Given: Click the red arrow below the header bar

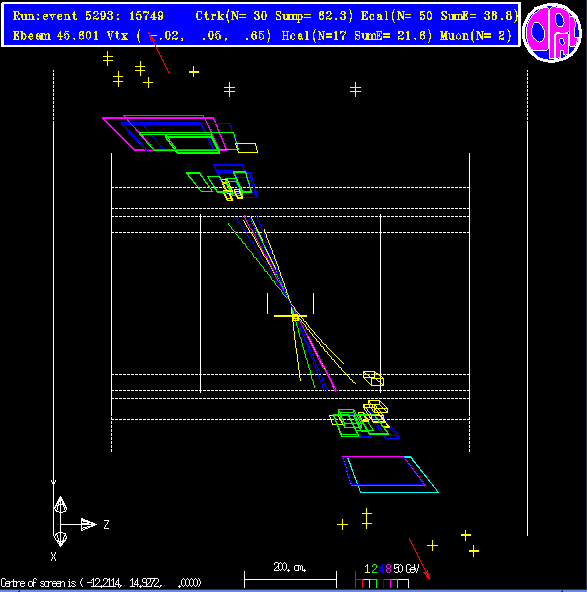Looking at the screenshot, I should click(159, 53).
